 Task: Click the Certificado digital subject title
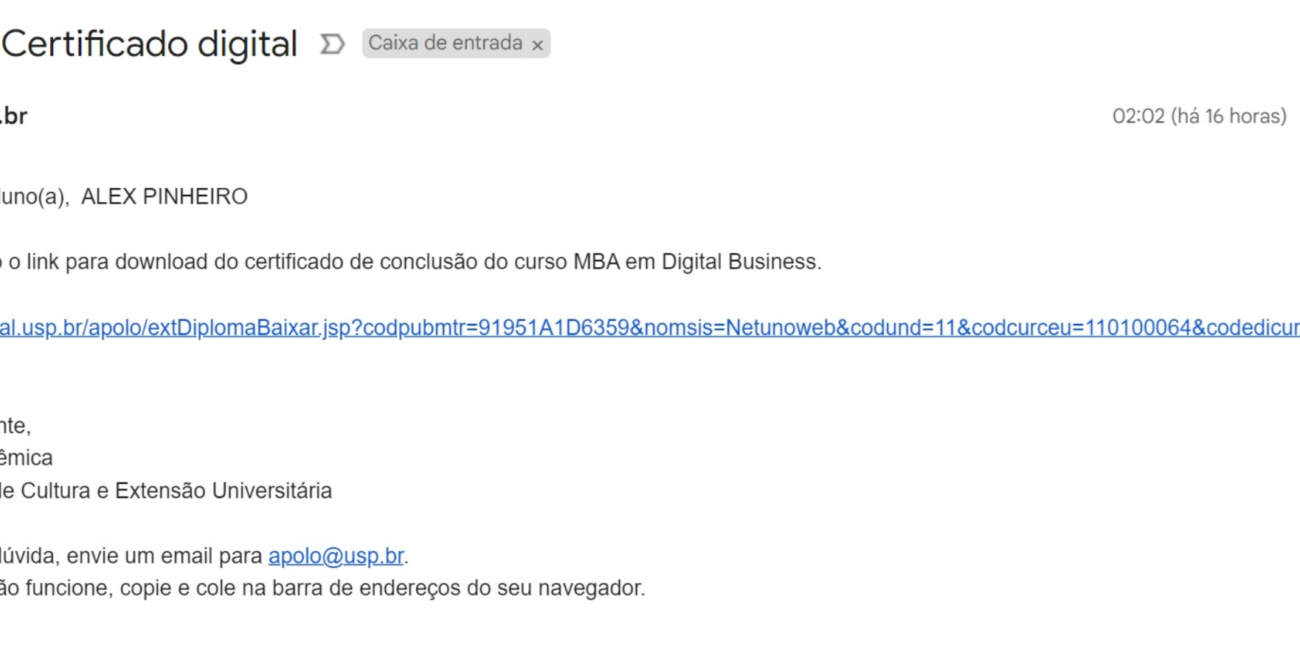coord(150,44)
